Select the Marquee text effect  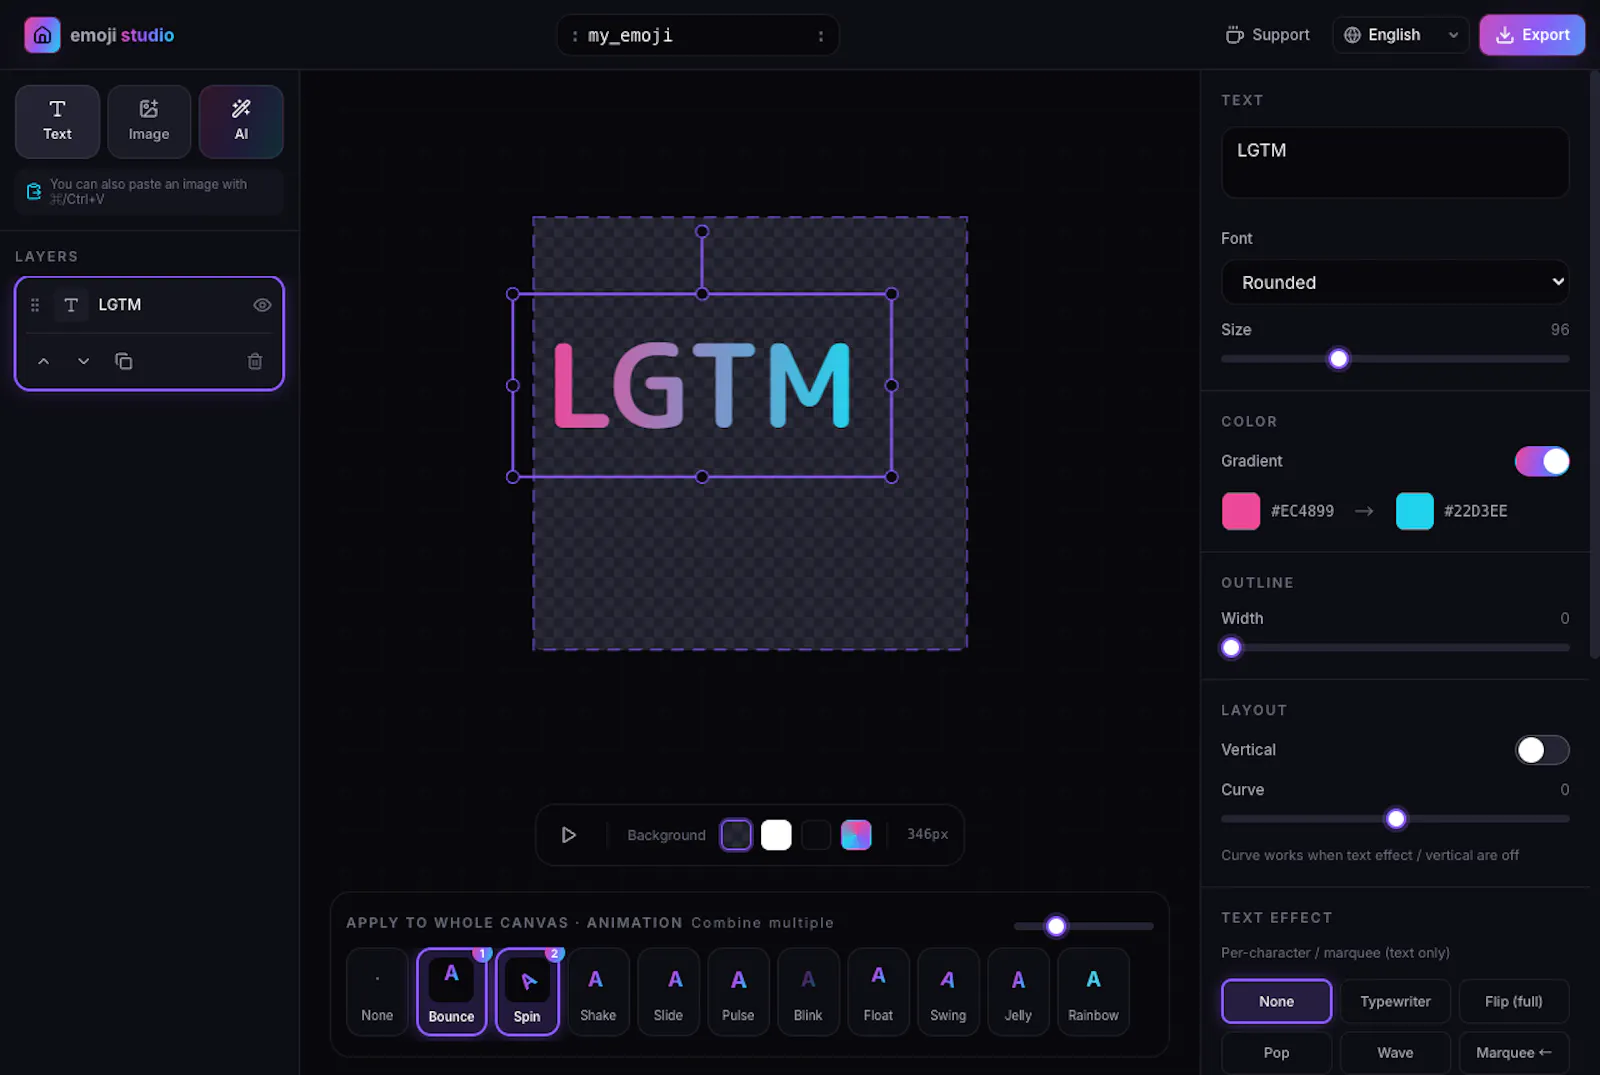tap(1513, 1053)
